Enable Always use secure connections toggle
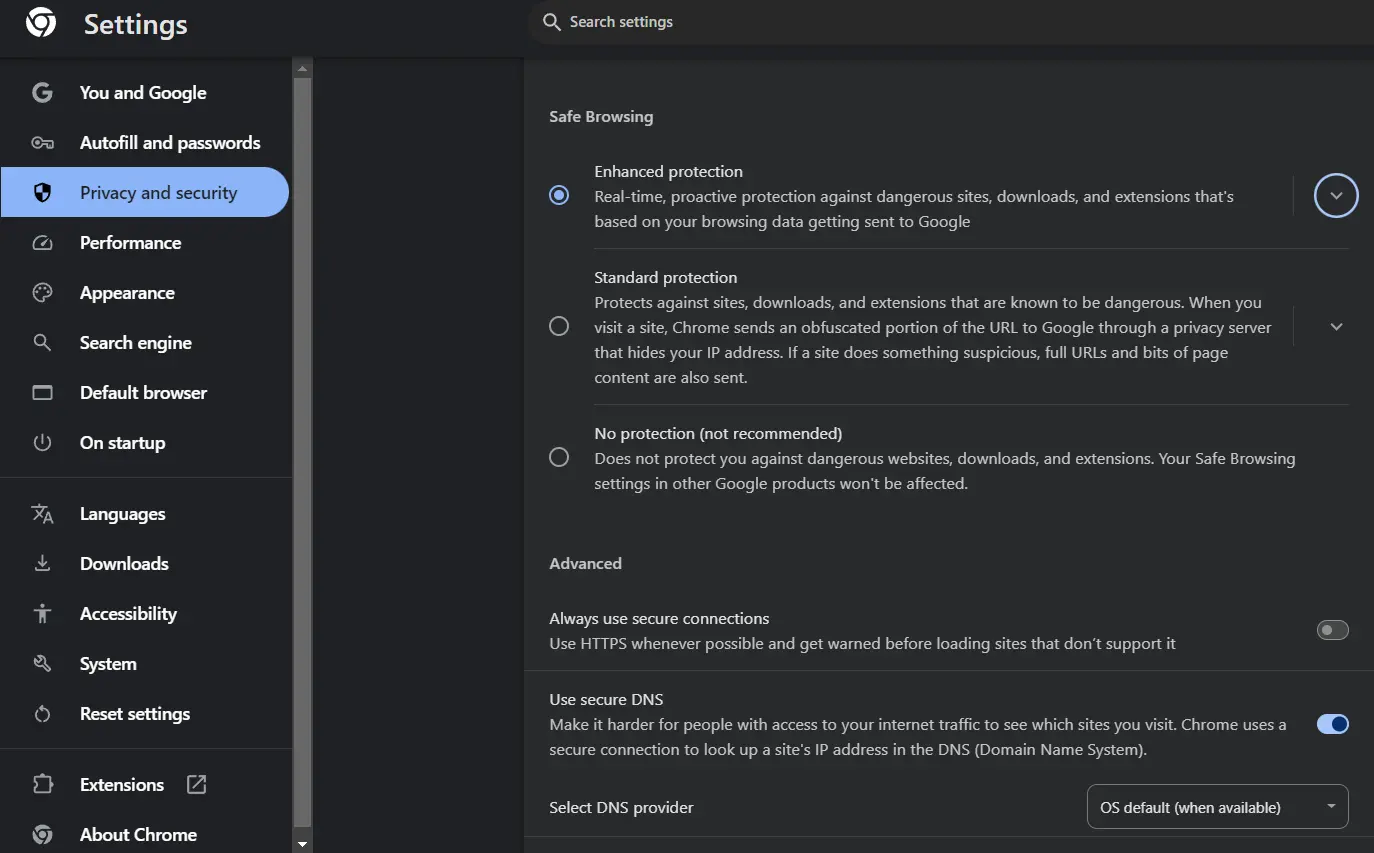 pyautogui.click(x=1332, y=630)
